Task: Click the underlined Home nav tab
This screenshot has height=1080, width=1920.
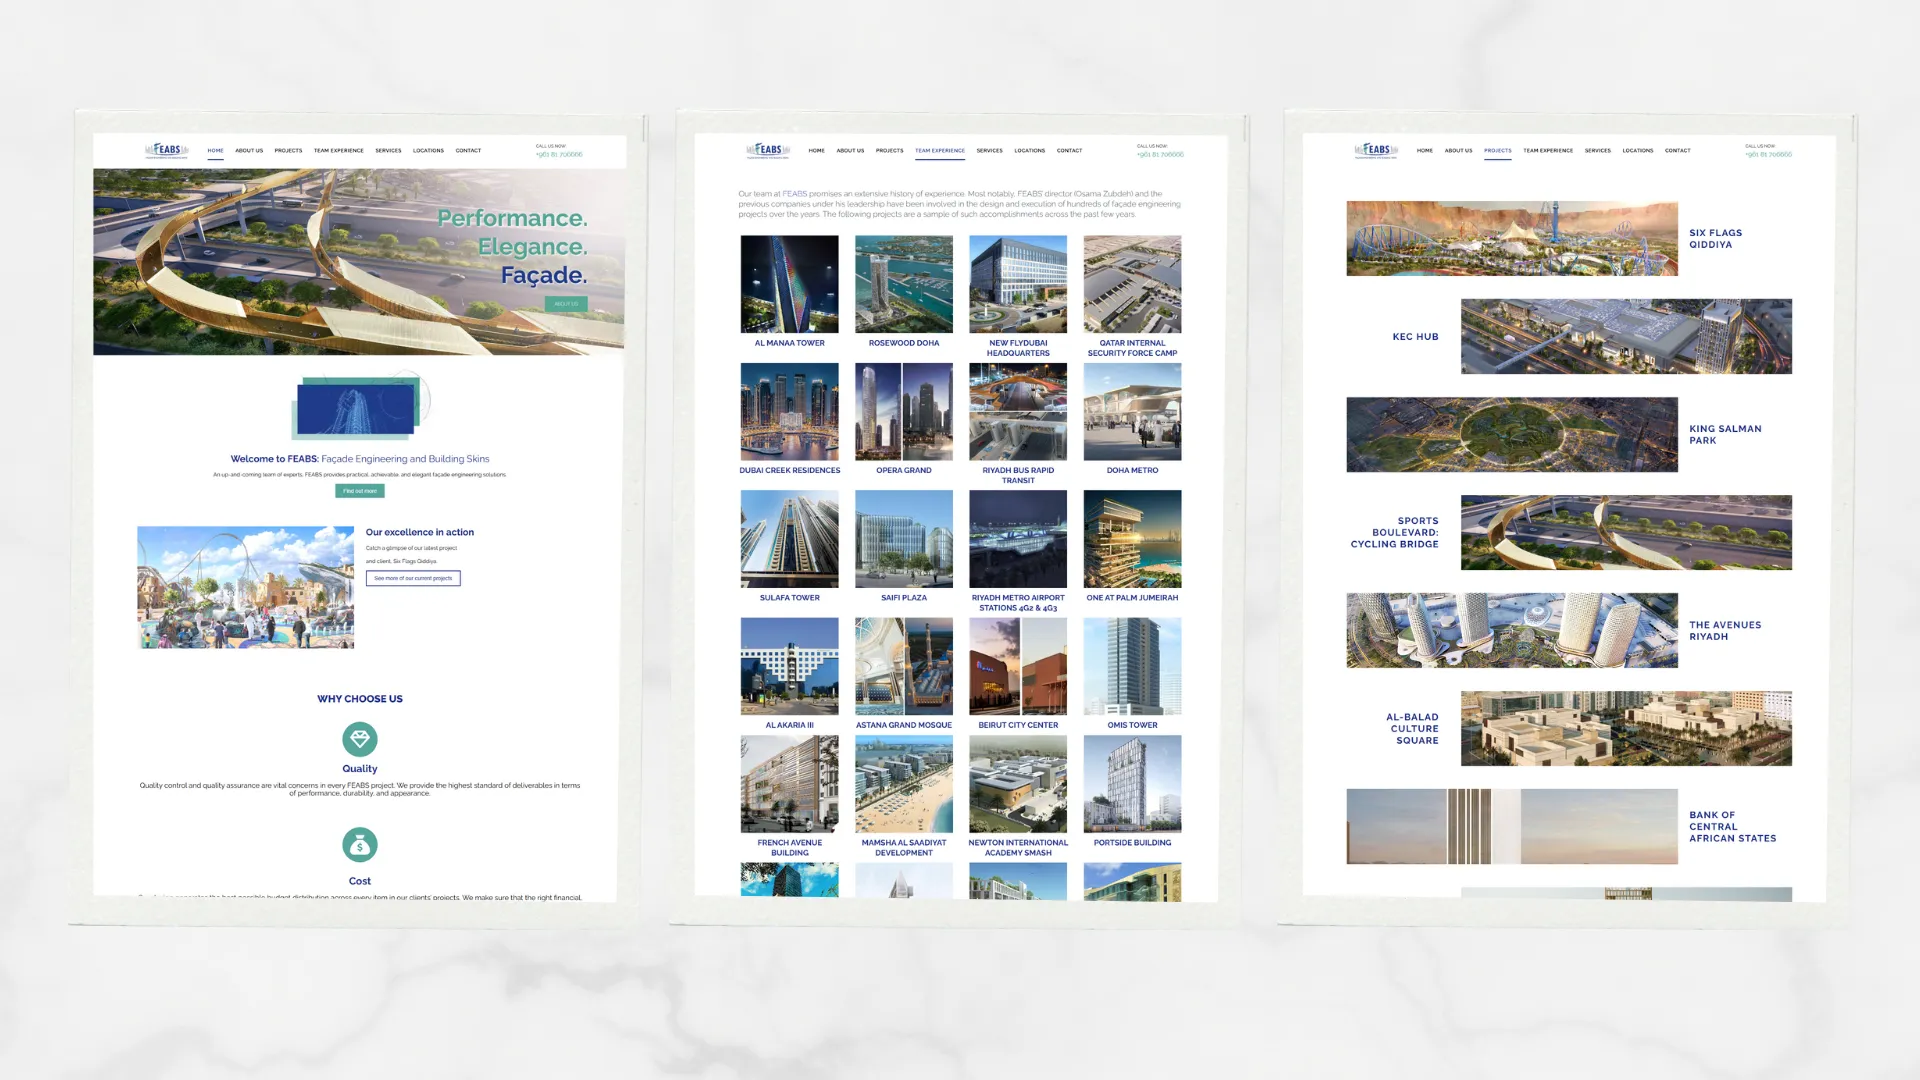Action: (x=215, y=151)
